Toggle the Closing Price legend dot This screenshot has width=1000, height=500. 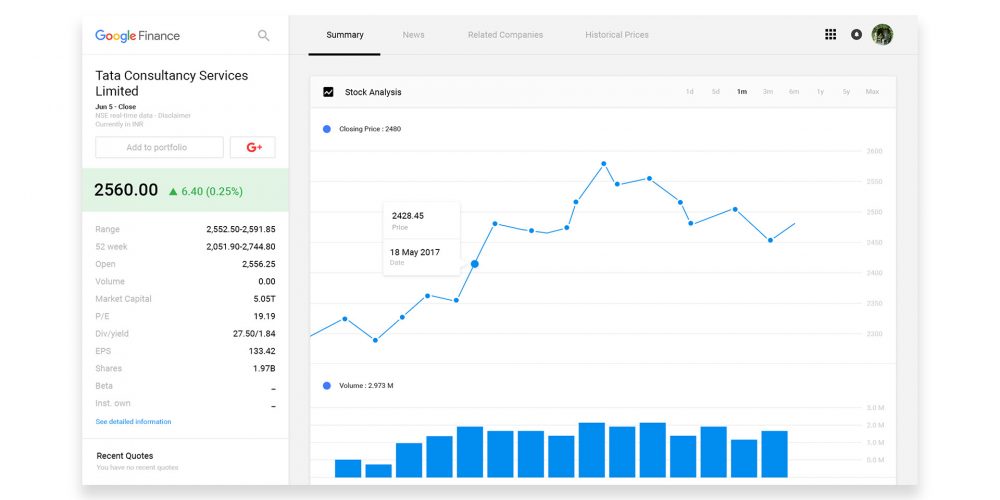[x=327, y=129]
